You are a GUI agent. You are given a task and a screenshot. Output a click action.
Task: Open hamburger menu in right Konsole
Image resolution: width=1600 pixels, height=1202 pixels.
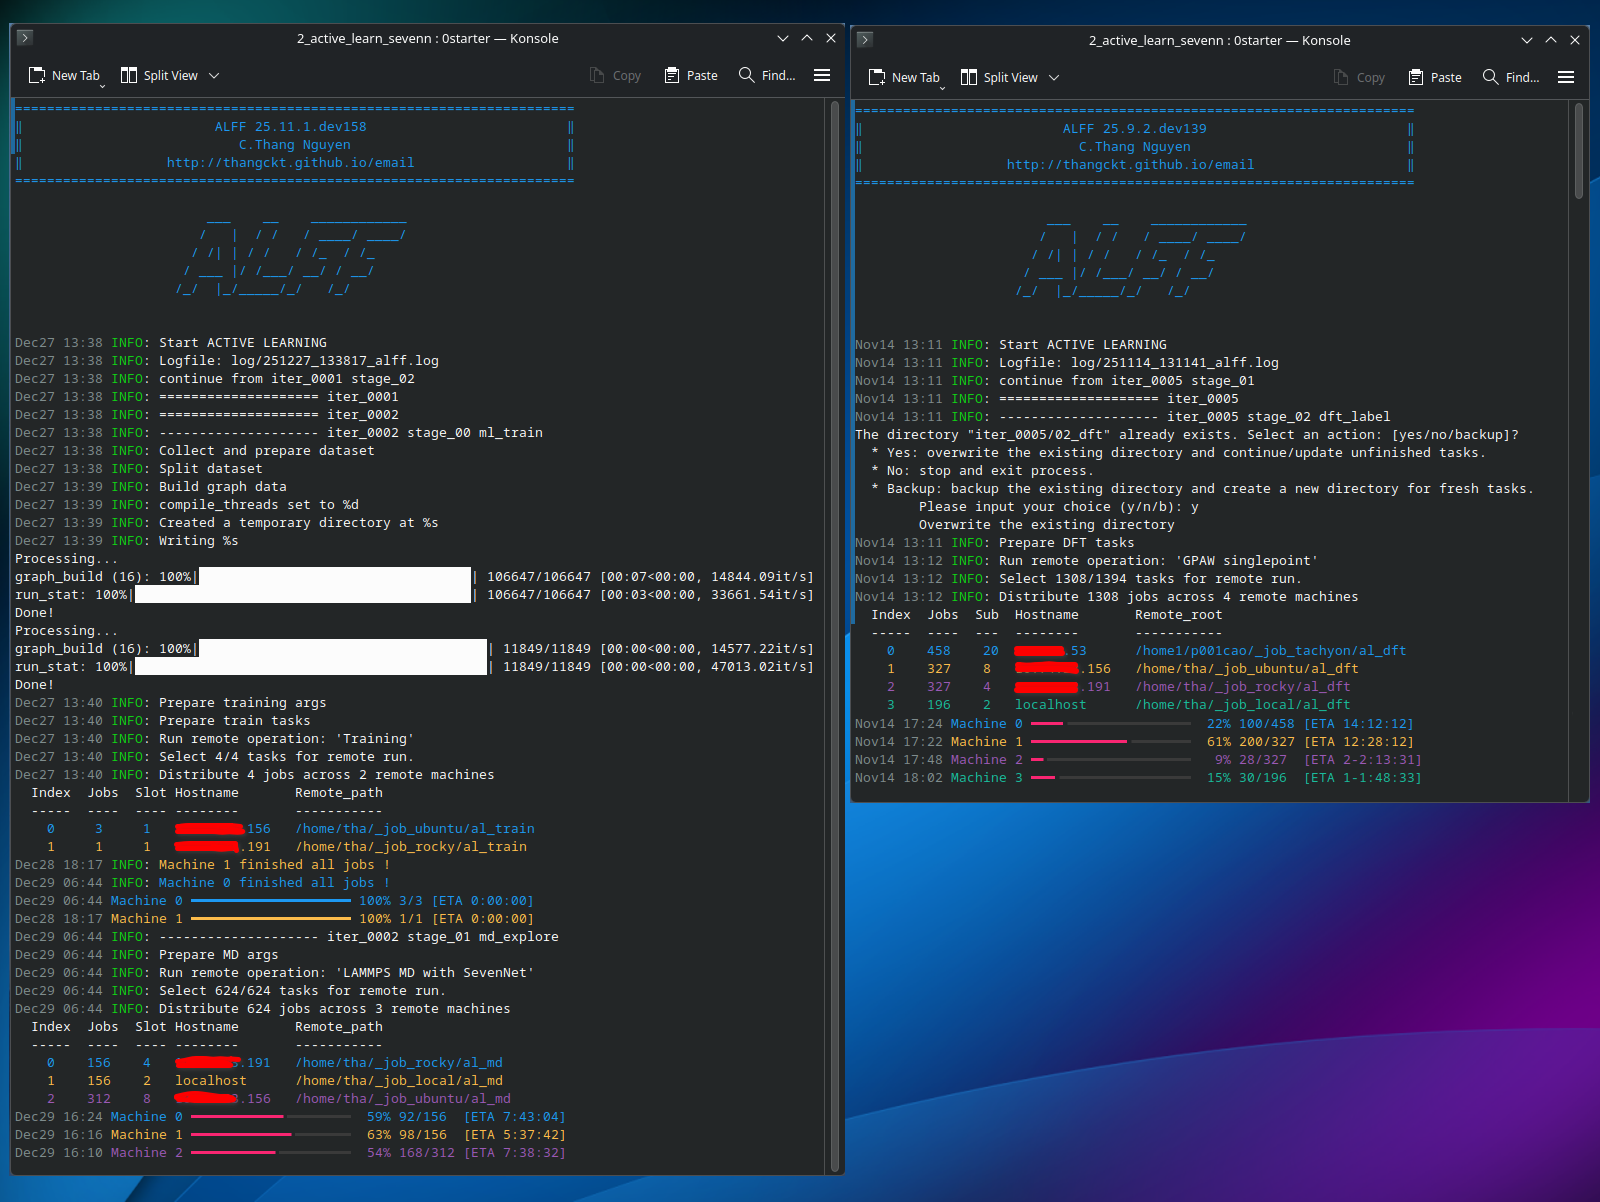click(x=1566, y=78)
